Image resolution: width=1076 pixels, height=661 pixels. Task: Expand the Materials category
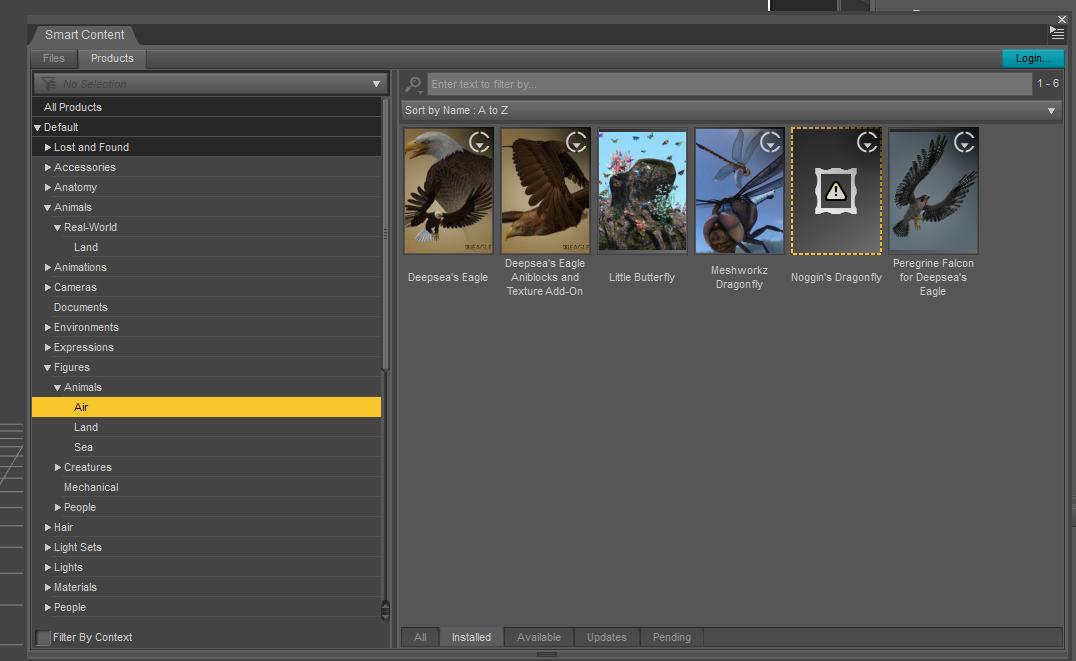click(x=48, y=588)
